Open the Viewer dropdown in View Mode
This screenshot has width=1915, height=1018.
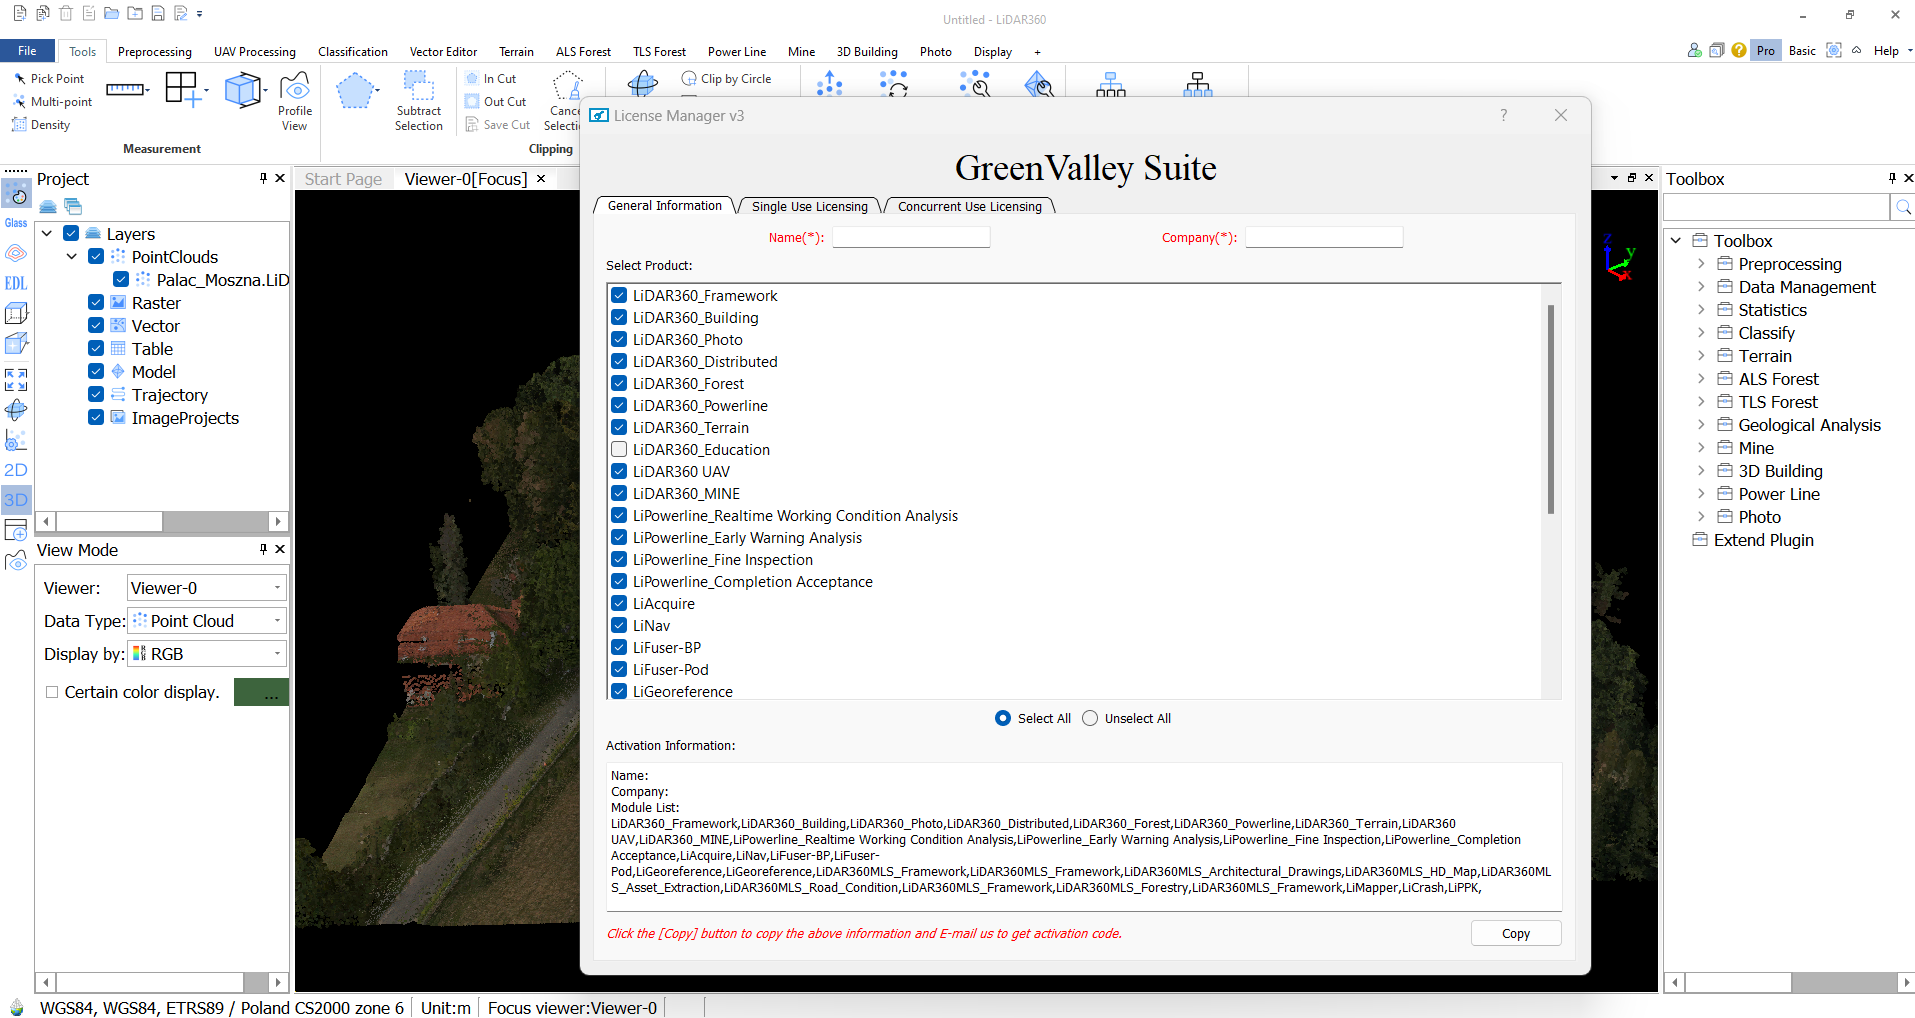coord(206,588)
